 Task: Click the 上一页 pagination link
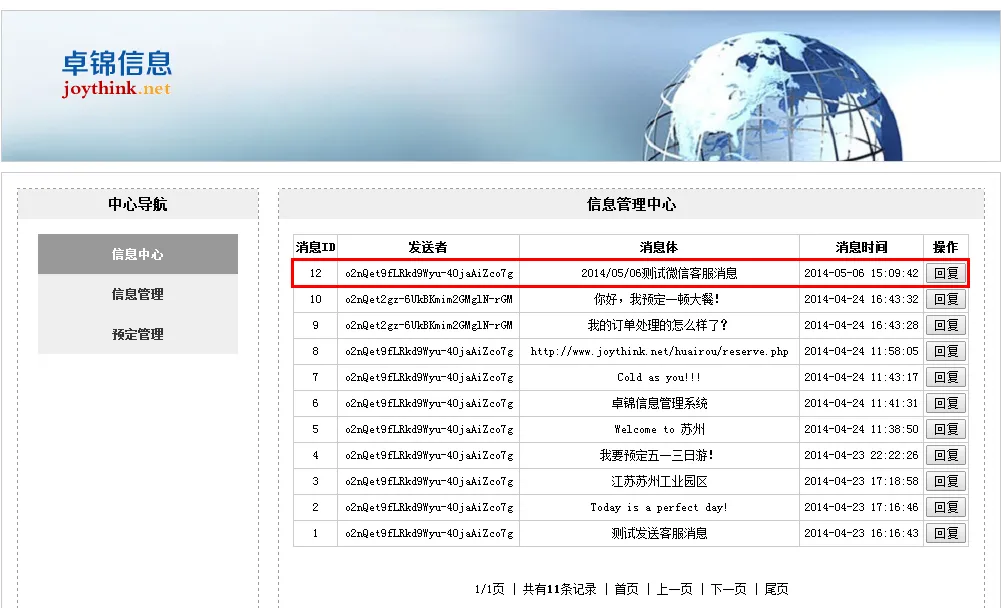point(674,589)
